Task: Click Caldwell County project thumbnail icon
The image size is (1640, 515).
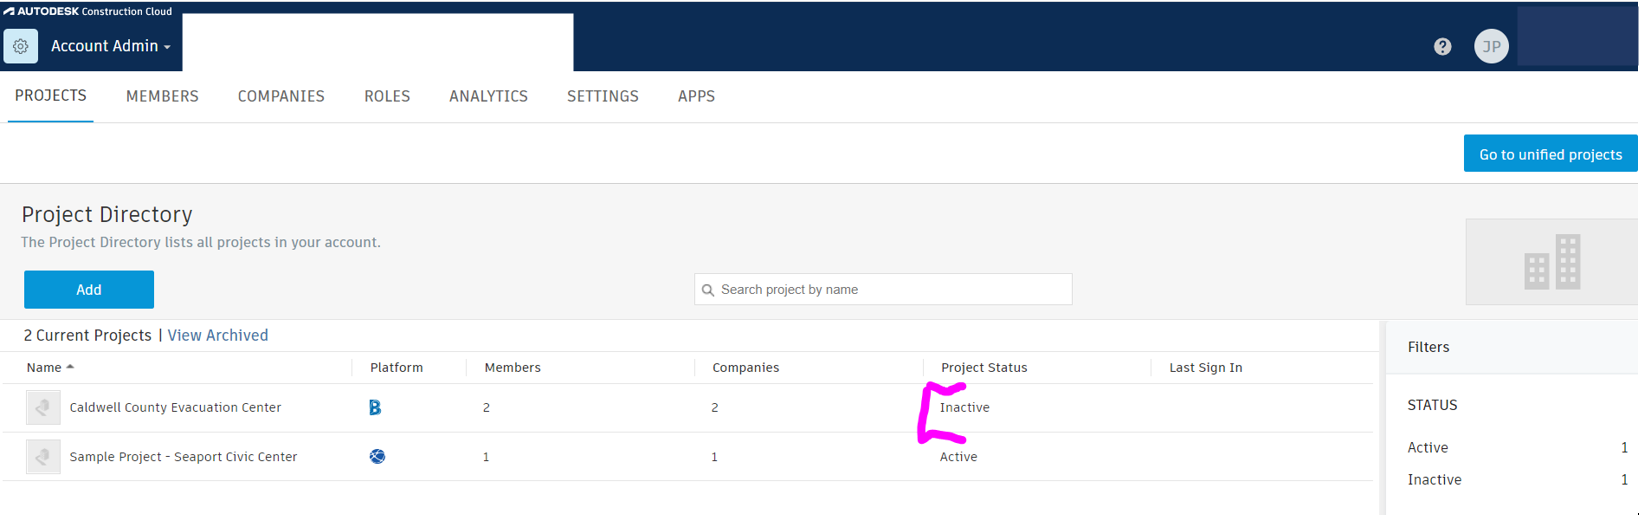Action: (x=43, y=407)
